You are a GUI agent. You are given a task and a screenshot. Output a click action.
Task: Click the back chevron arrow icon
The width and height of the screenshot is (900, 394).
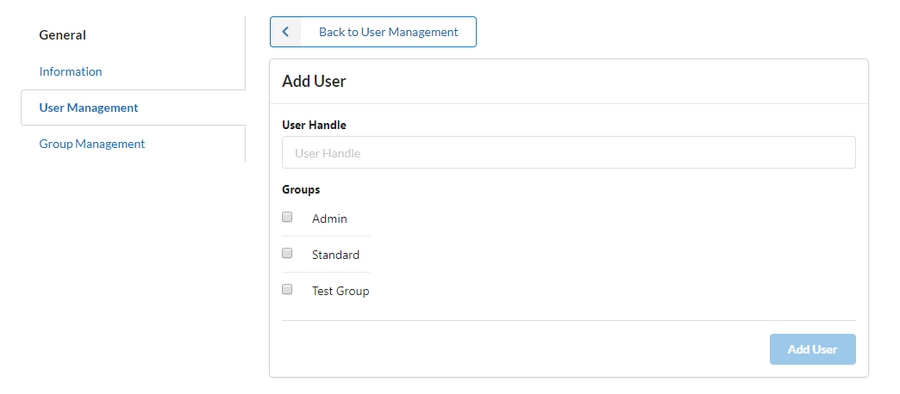click(286, 32)
